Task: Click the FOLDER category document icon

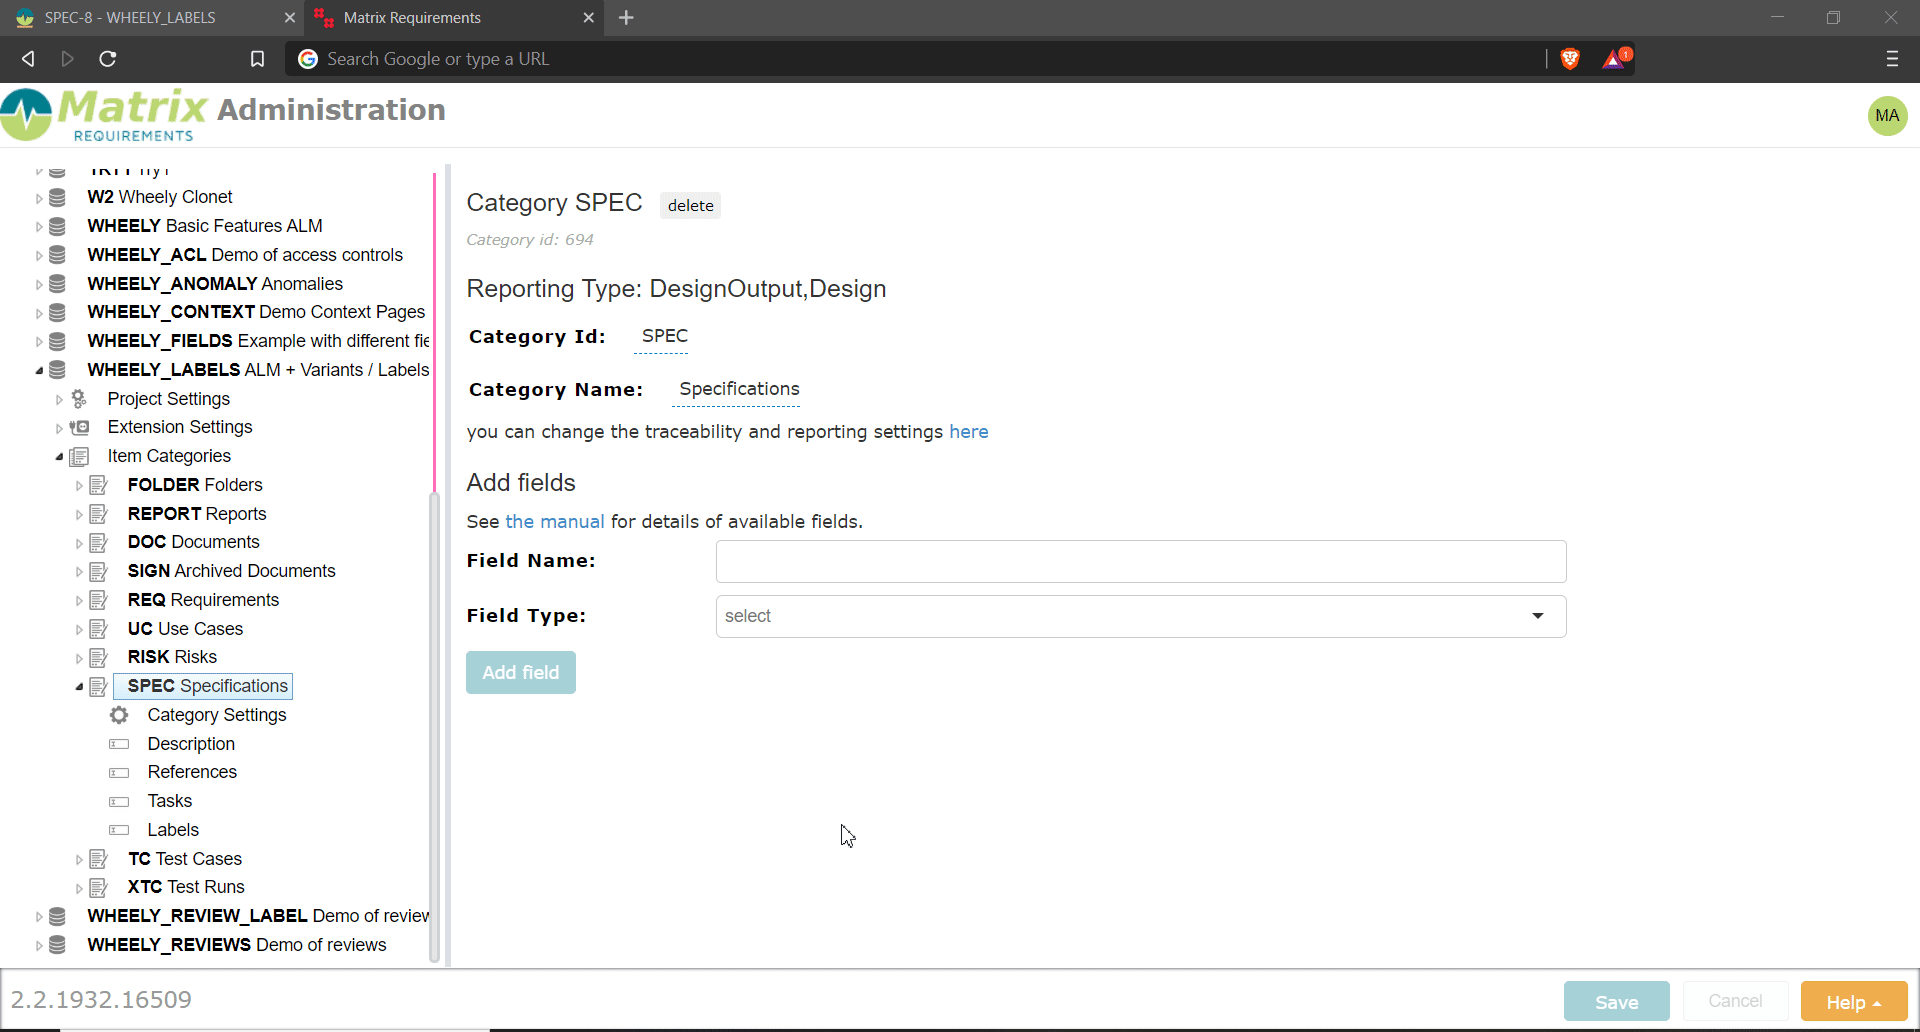Action: (x=99, y=486)
